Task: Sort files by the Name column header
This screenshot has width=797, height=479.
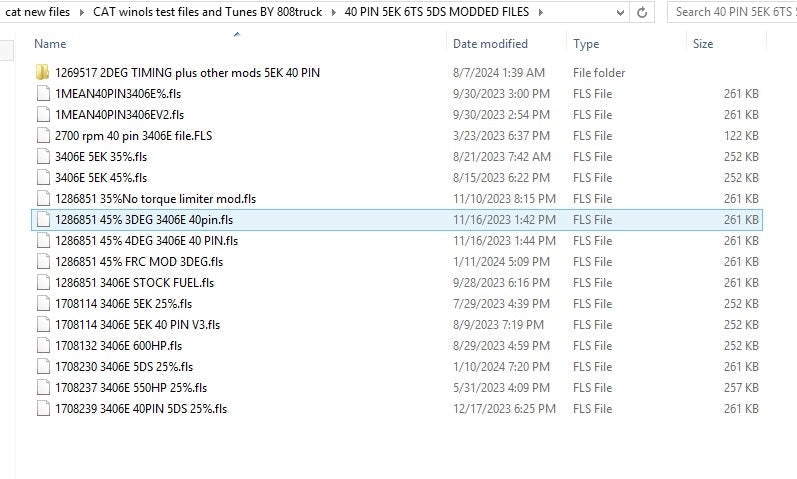Action: 50,44
